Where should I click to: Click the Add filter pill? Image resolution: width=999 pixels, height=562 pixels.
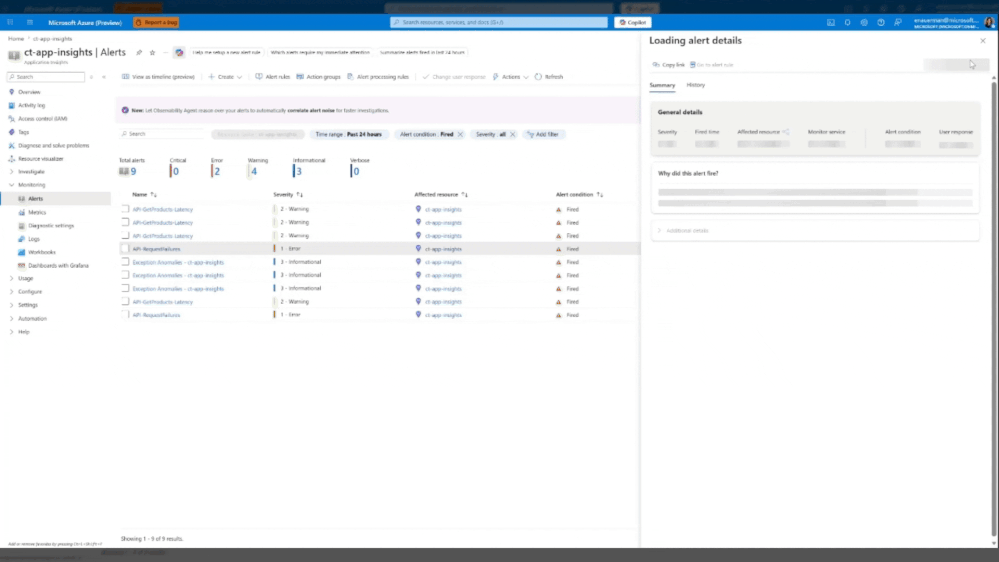tap(543, 134)
